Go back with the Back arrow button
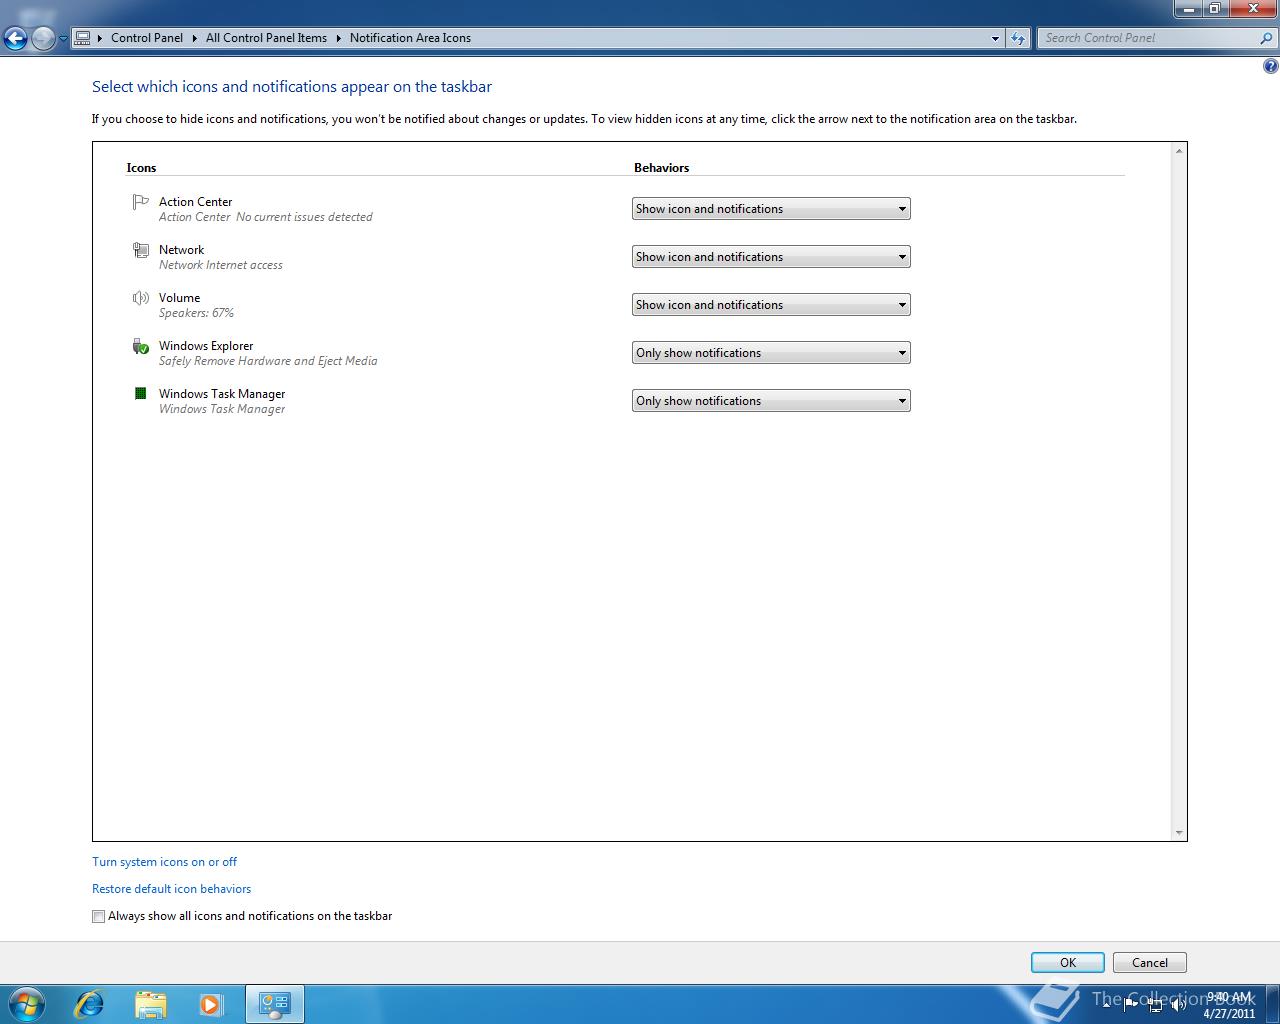The image size is (1280, 1024). point(15,38)
